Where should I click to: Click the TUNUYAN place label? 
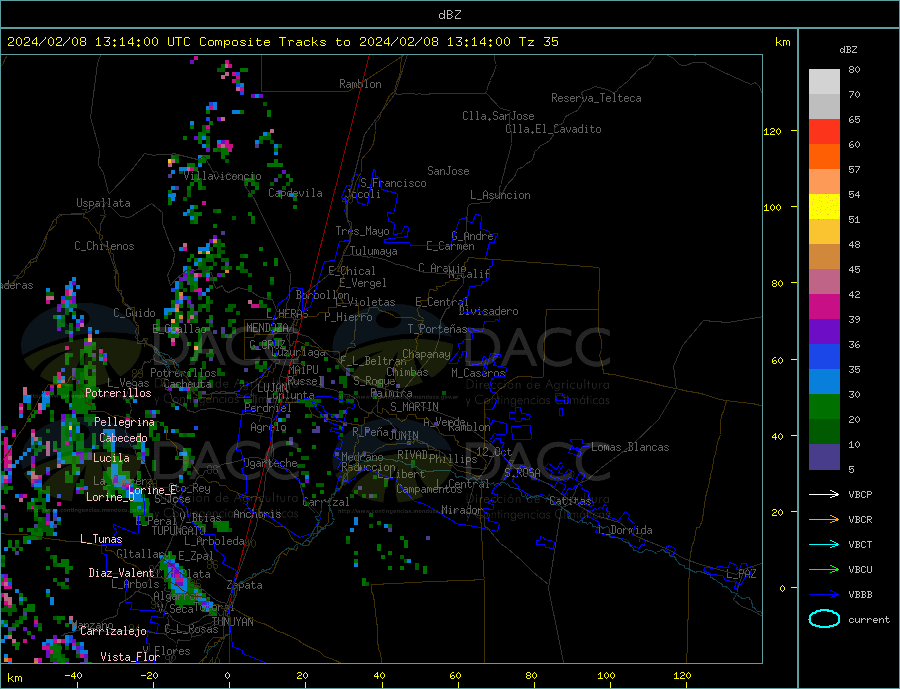(x=232, y=622)
